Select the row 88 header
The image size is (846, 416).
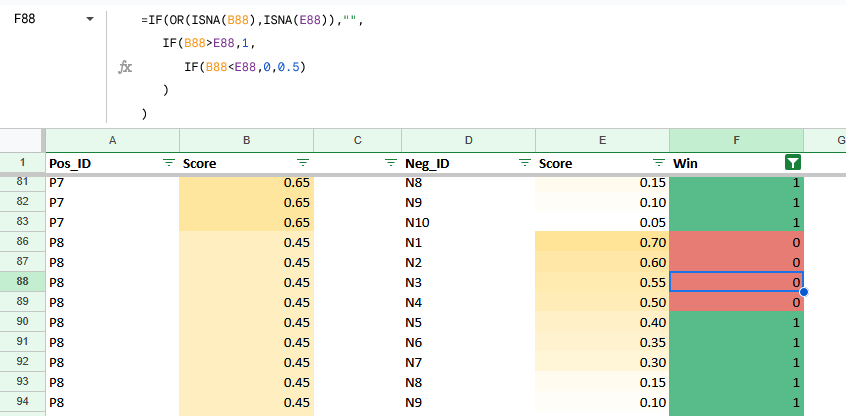click(21, 282)
